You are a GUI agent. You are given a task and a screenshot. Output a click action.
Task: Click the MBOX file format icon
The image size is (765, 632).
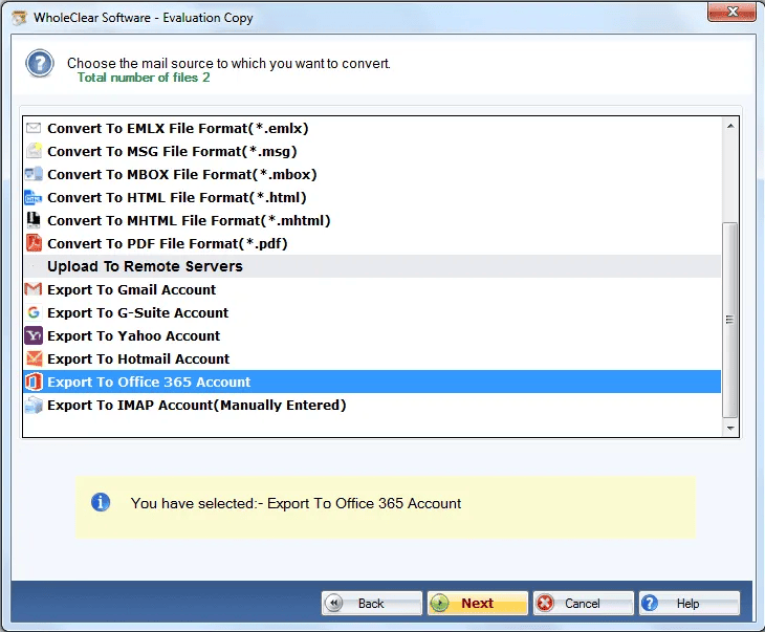tap(33, 174)
